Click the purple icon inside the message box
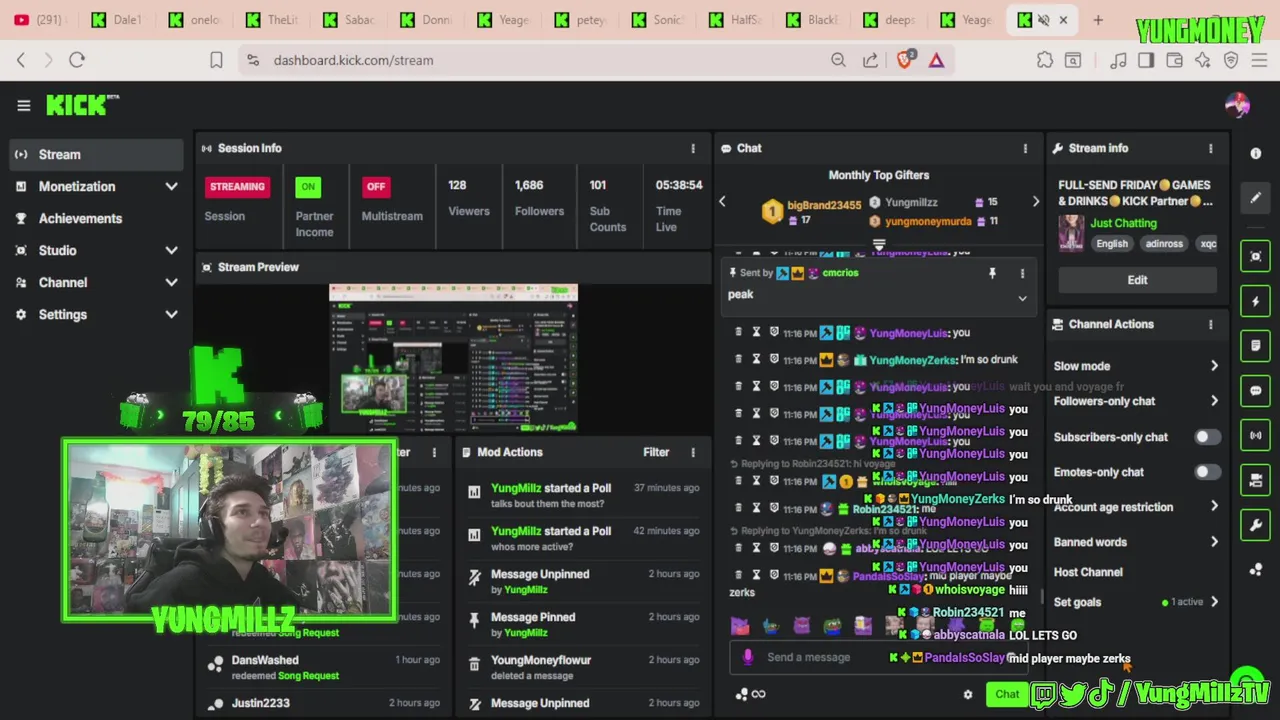Image resolution: width=1280 pixels, height=720 pixels. [748, 657]
